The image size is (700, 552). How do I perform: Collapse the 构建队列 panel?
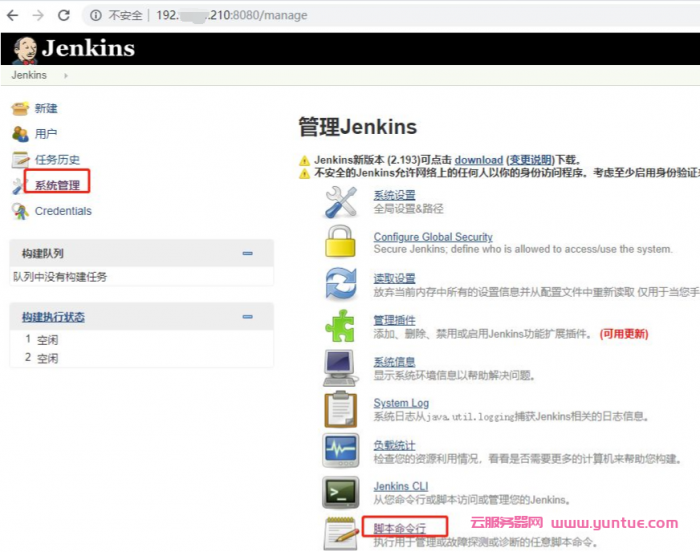[x=248, y=254]
